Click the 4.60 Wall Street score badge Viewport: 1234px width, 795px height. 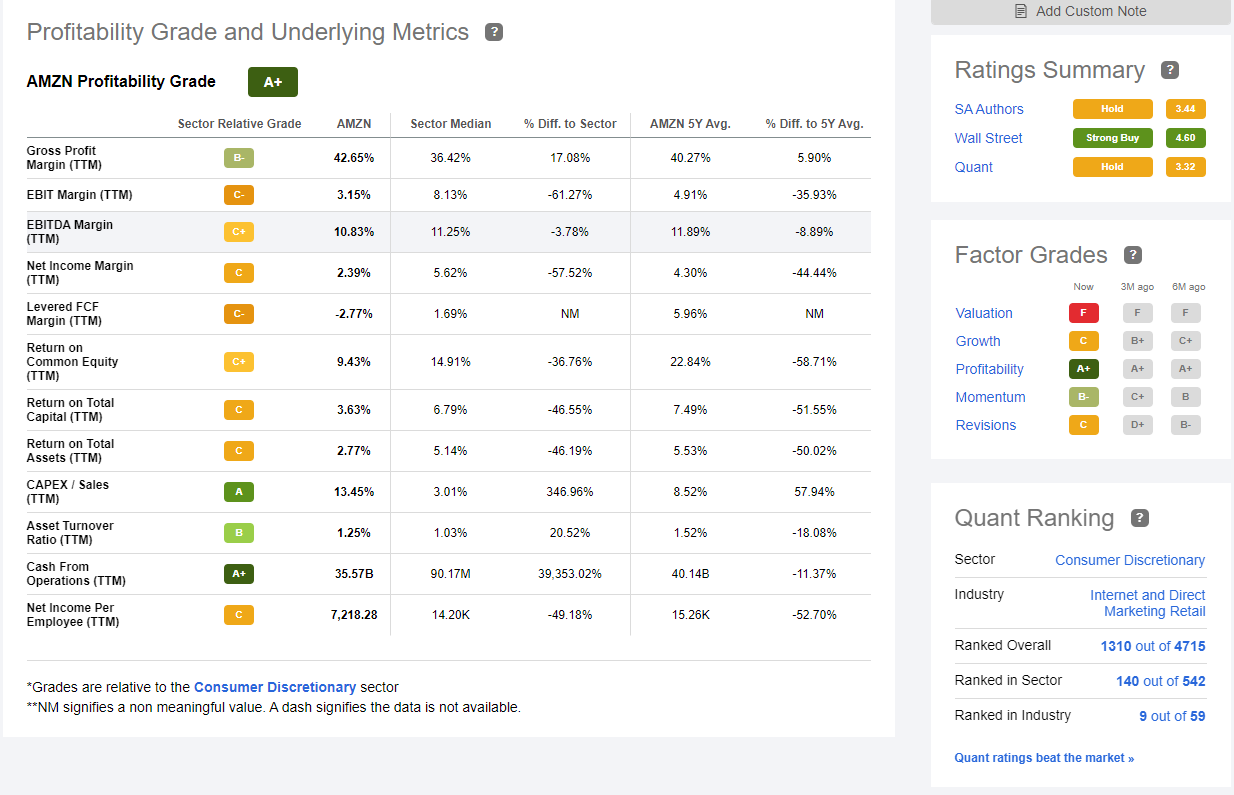1185,138
